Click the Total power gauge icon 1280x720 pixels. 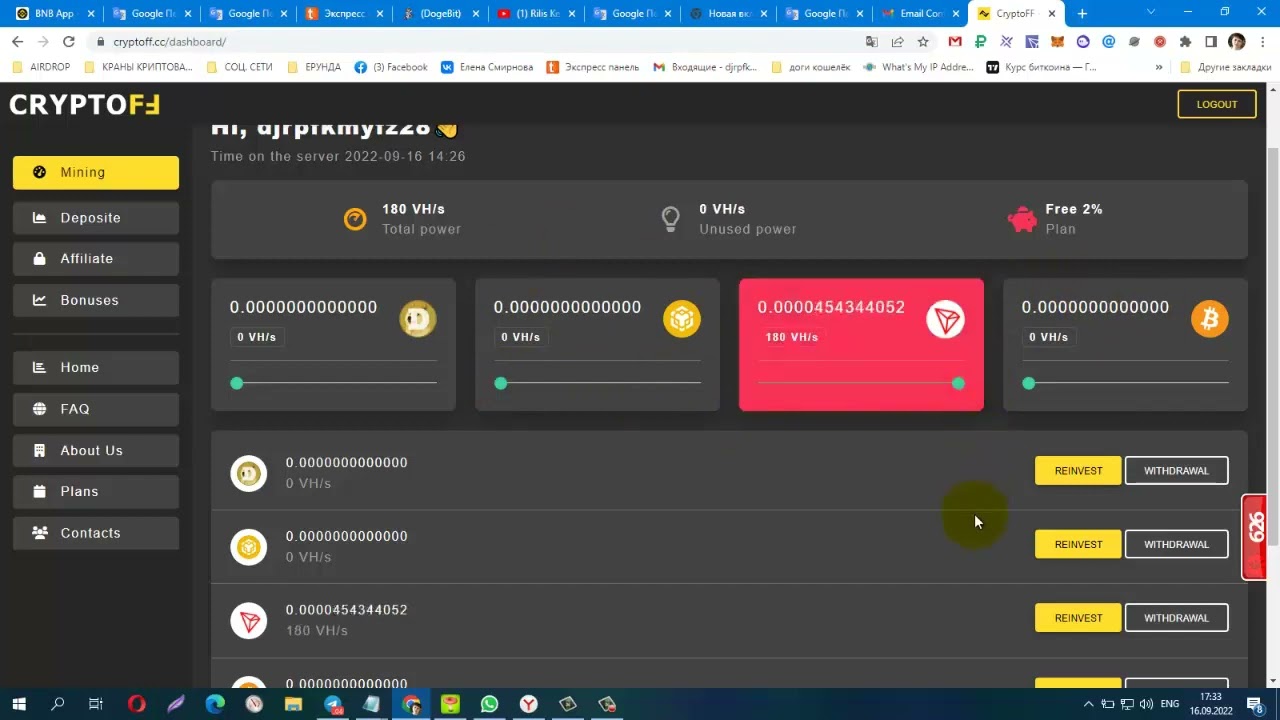click(x=355, y=219)
